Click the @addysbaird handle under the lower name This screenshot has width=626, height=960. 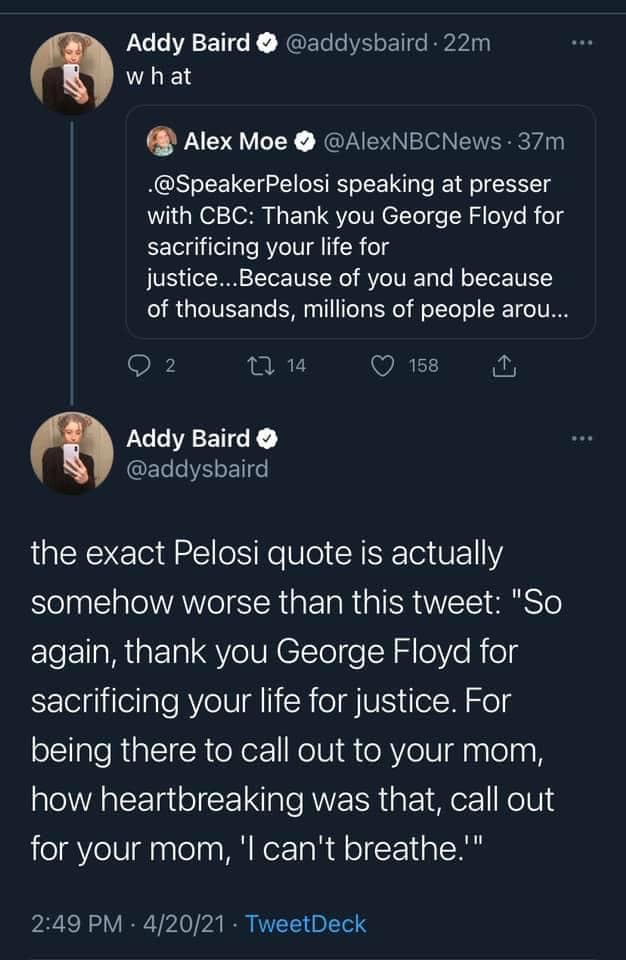[197, 468]
